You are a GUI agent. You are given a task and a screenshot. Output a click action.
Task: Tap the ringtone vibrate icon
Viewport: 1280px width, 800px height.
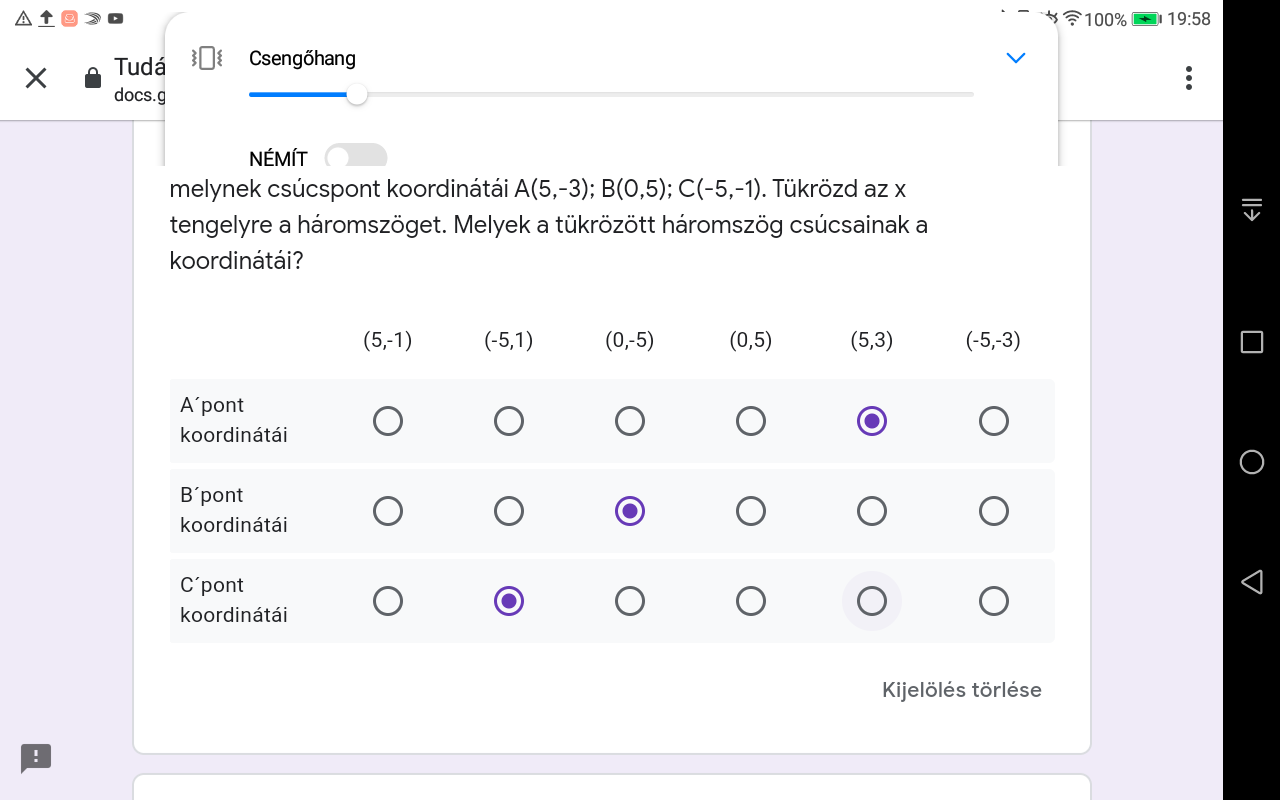[x=206, y=58]
